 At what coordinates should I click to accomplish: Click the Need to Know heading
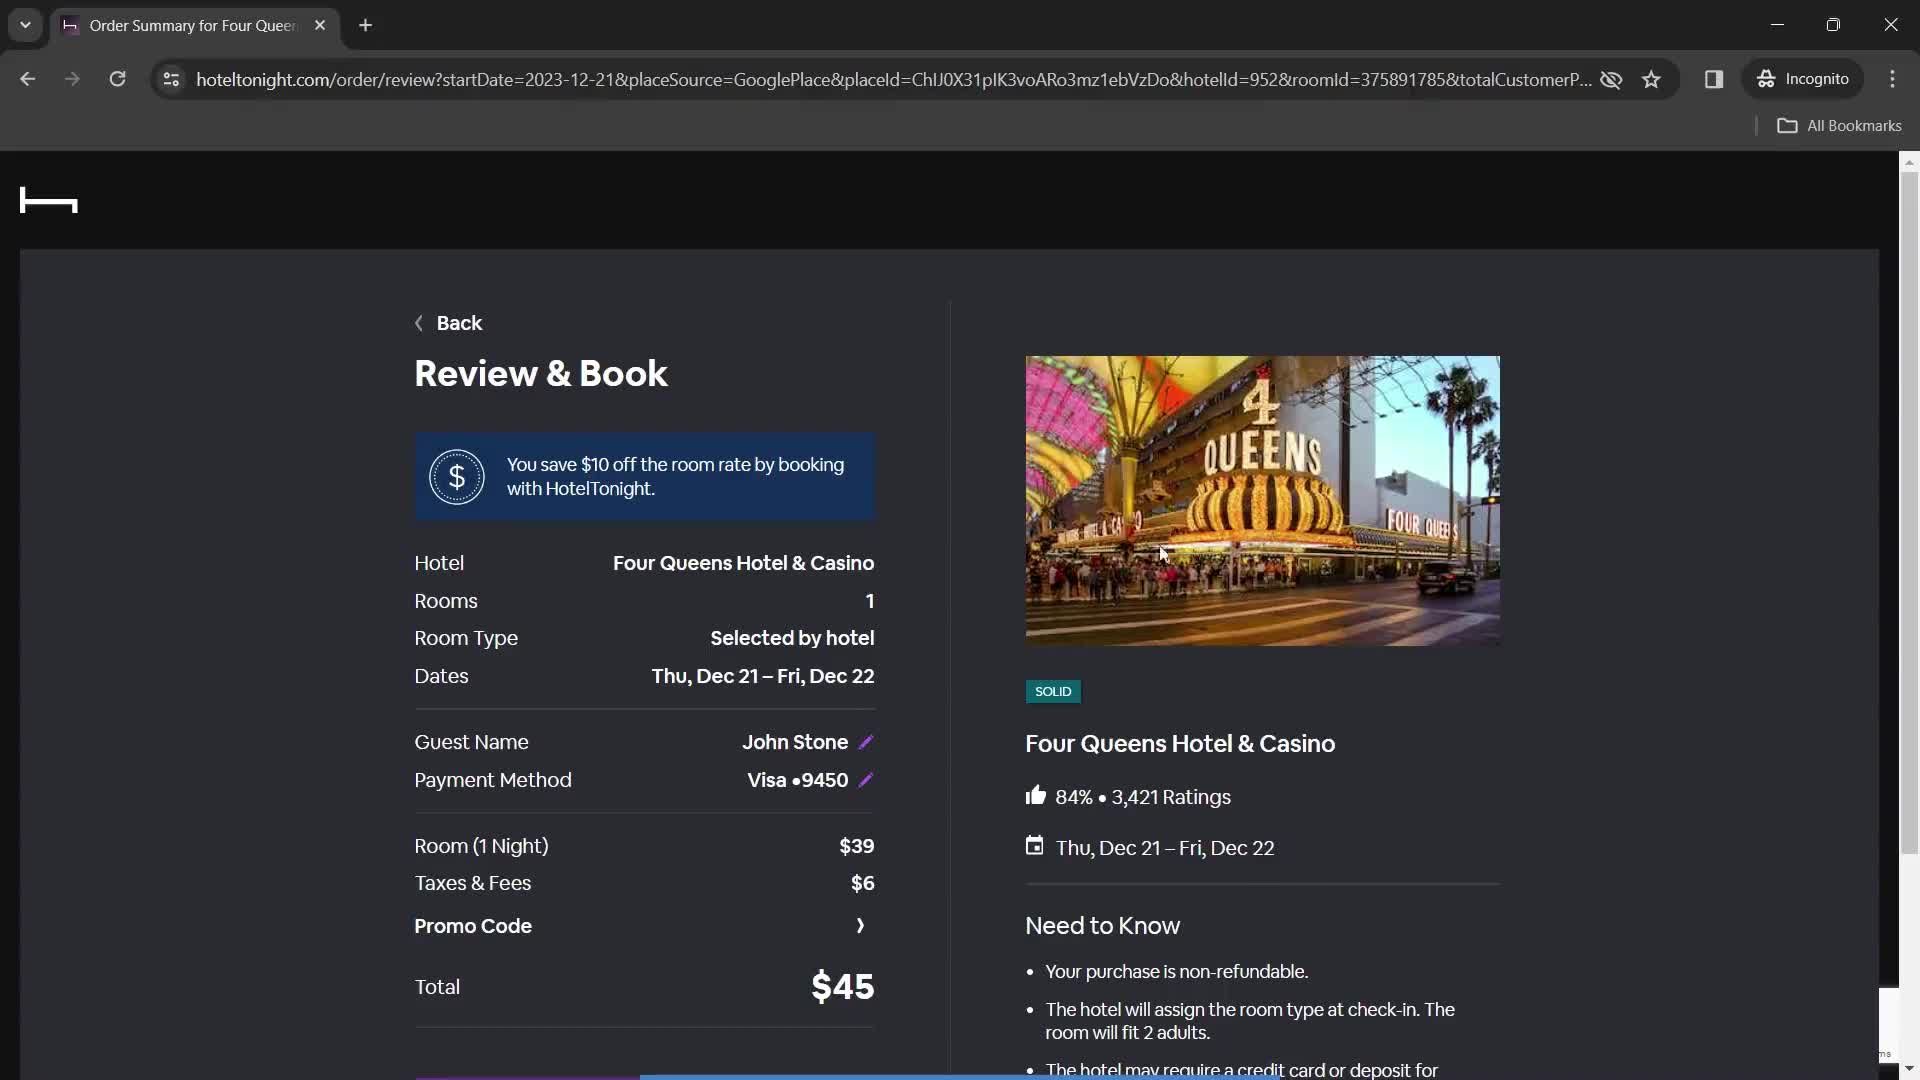point(1102,926)
